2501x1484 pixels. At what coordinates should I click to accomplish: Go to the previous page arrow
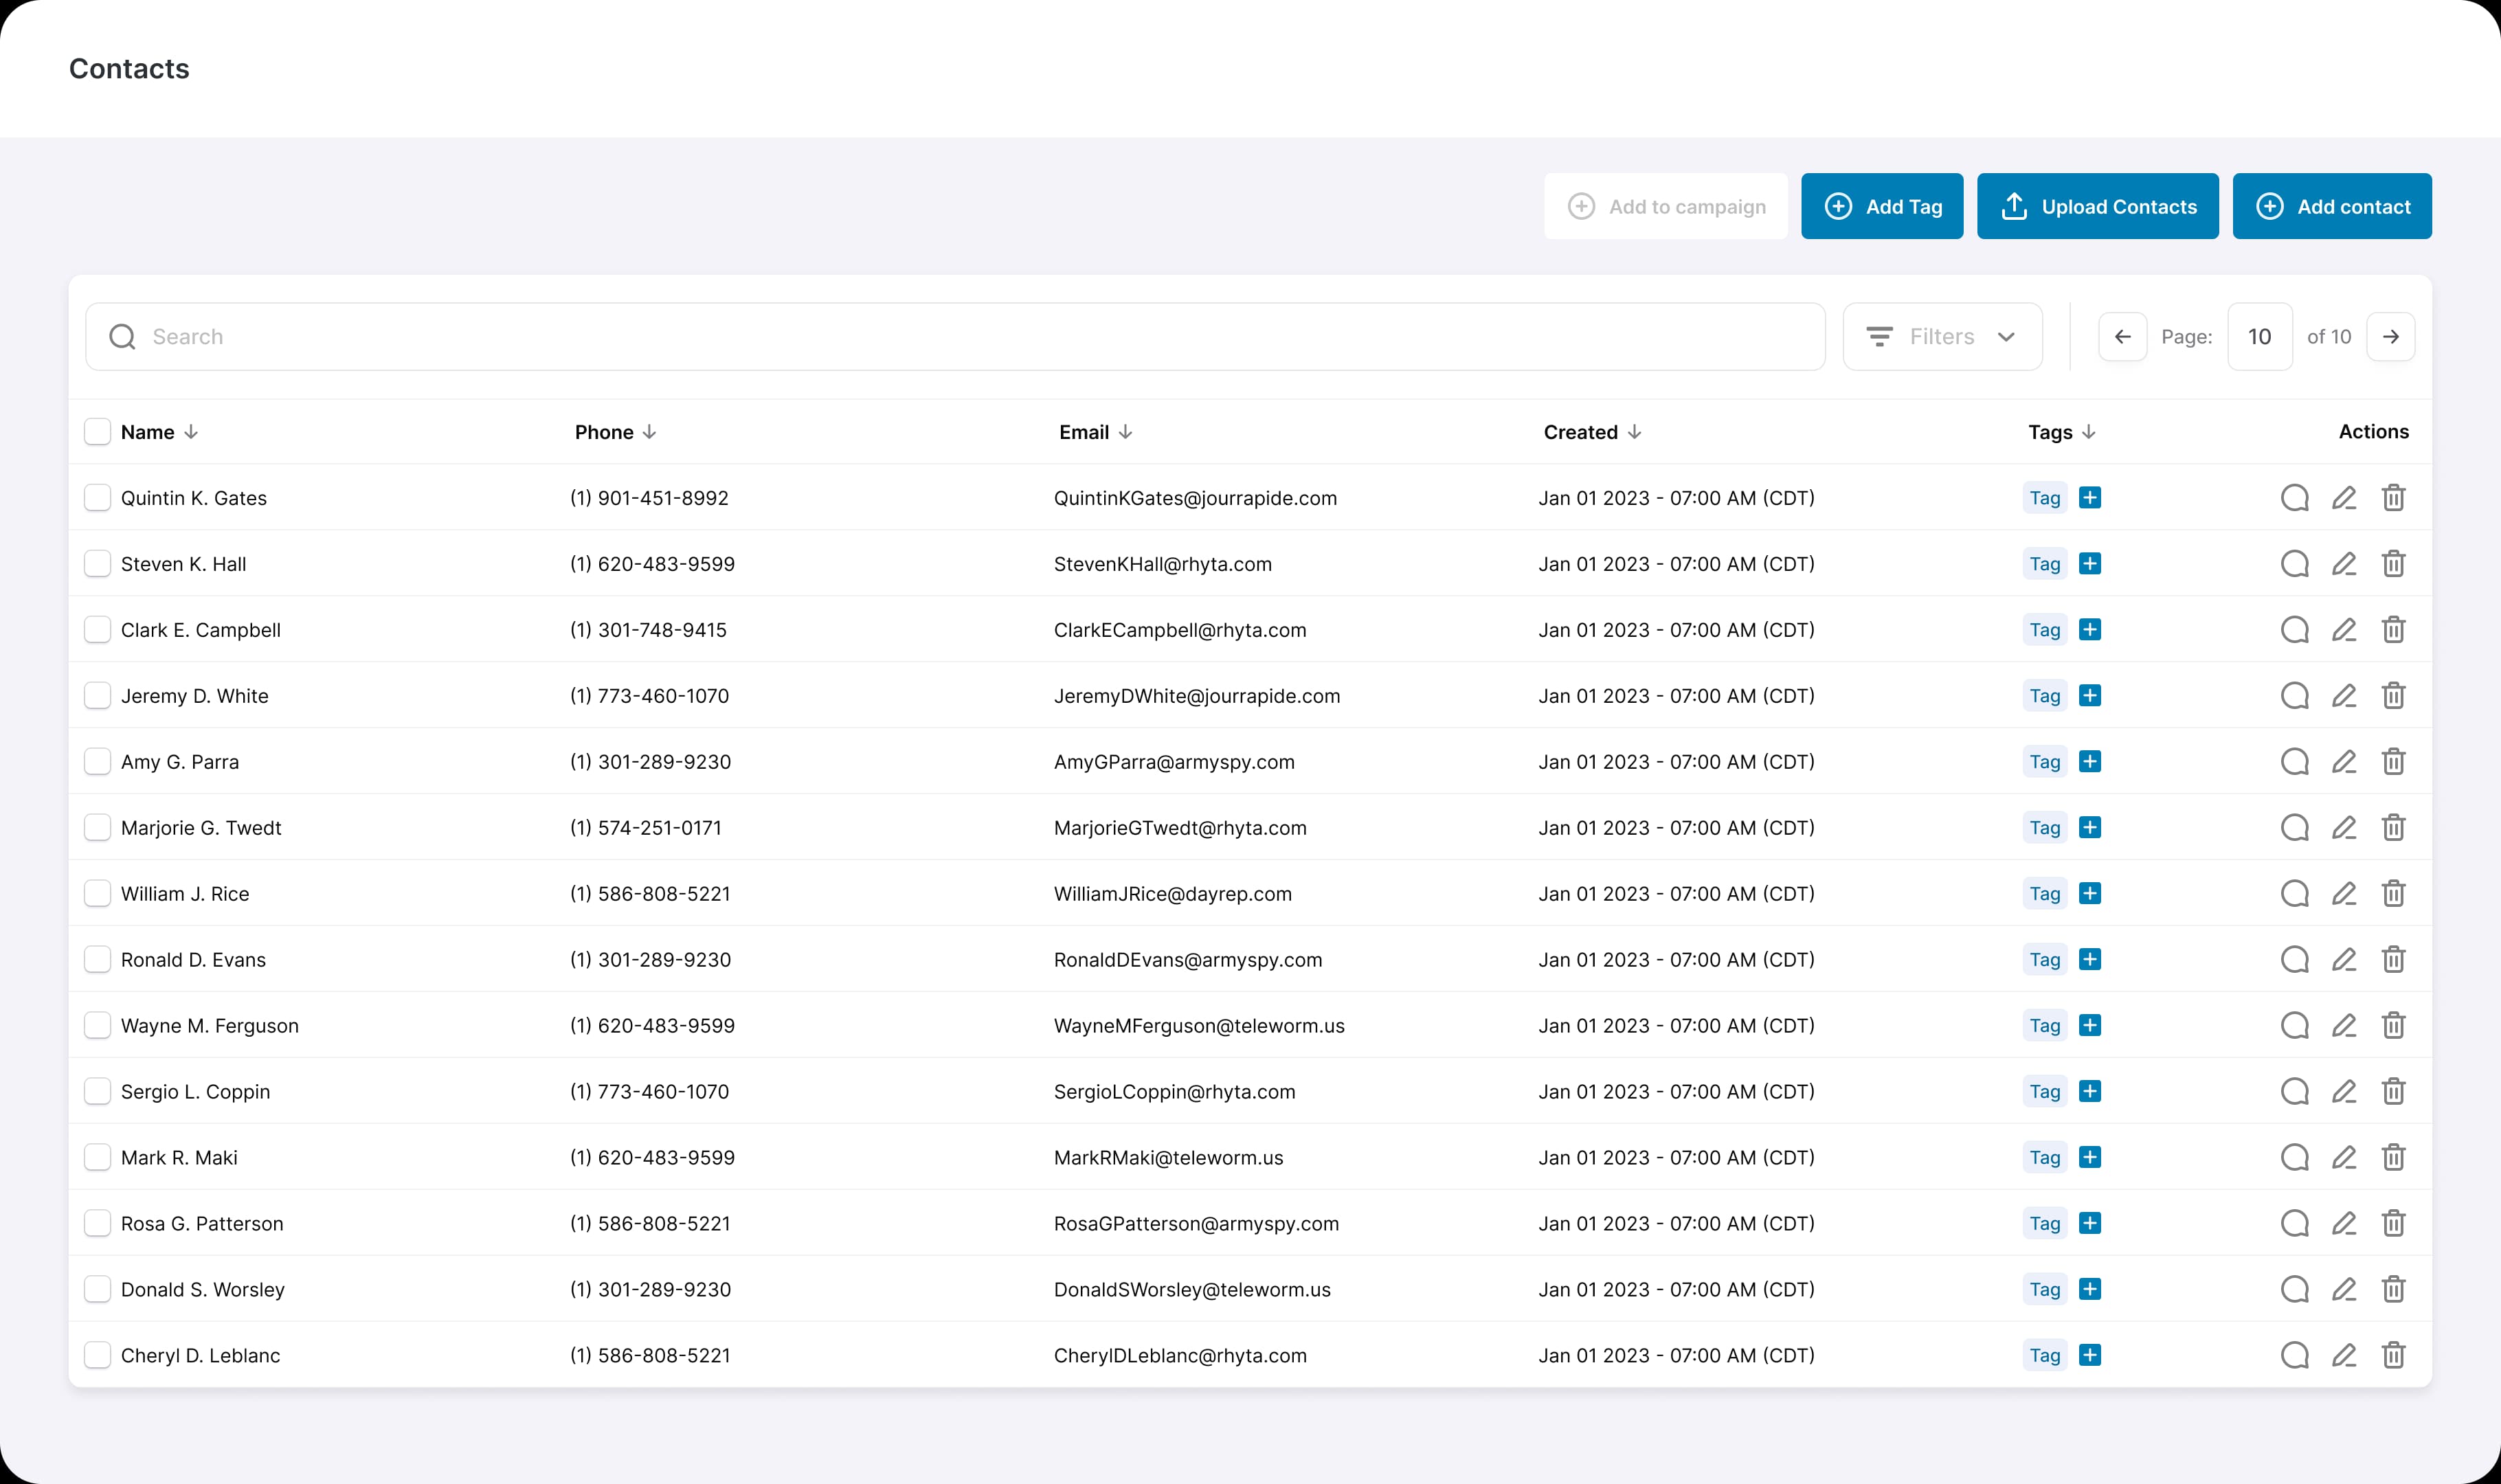pyautogui.click(x=2122, y=337)
